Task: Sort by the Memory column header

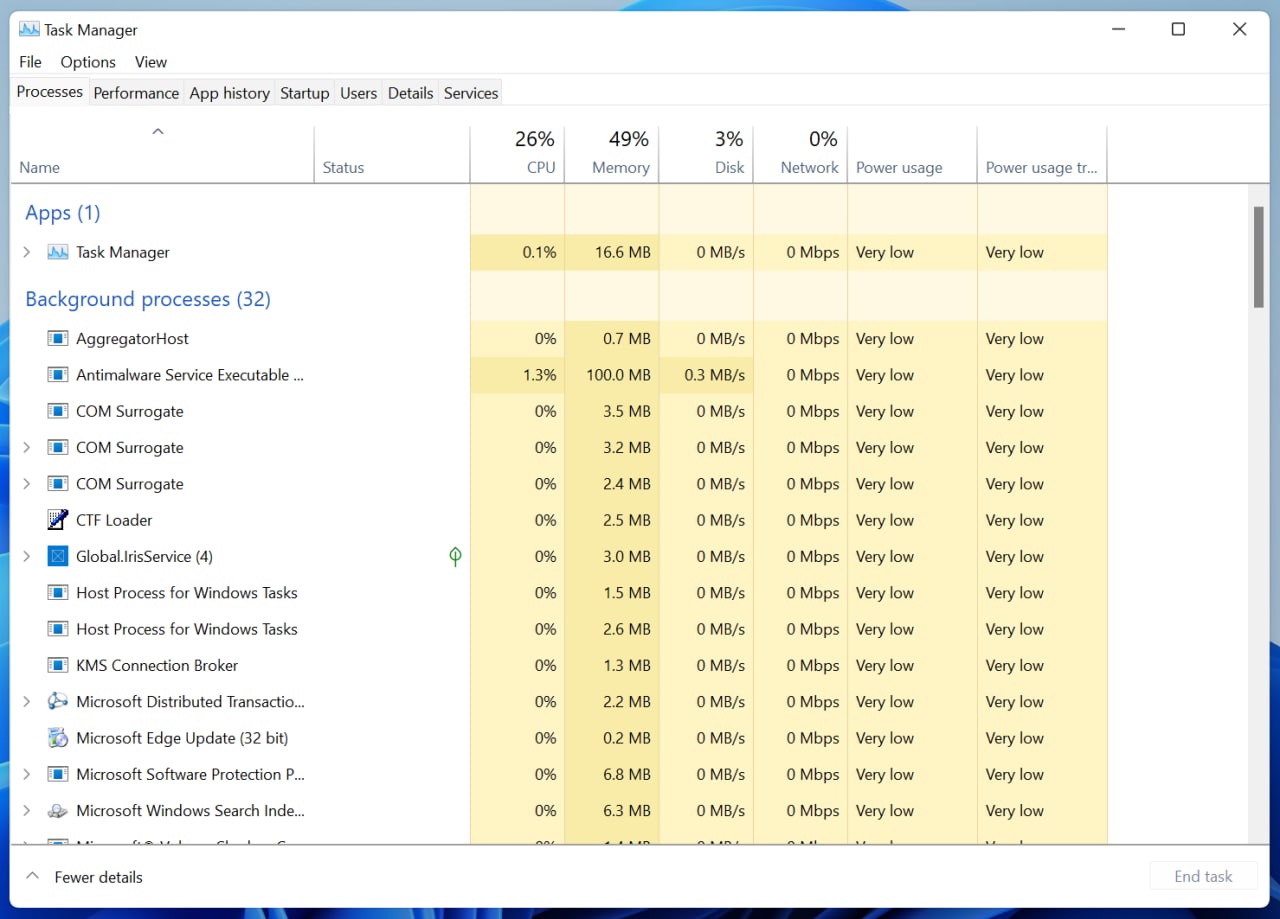Action: coord(612,154)
